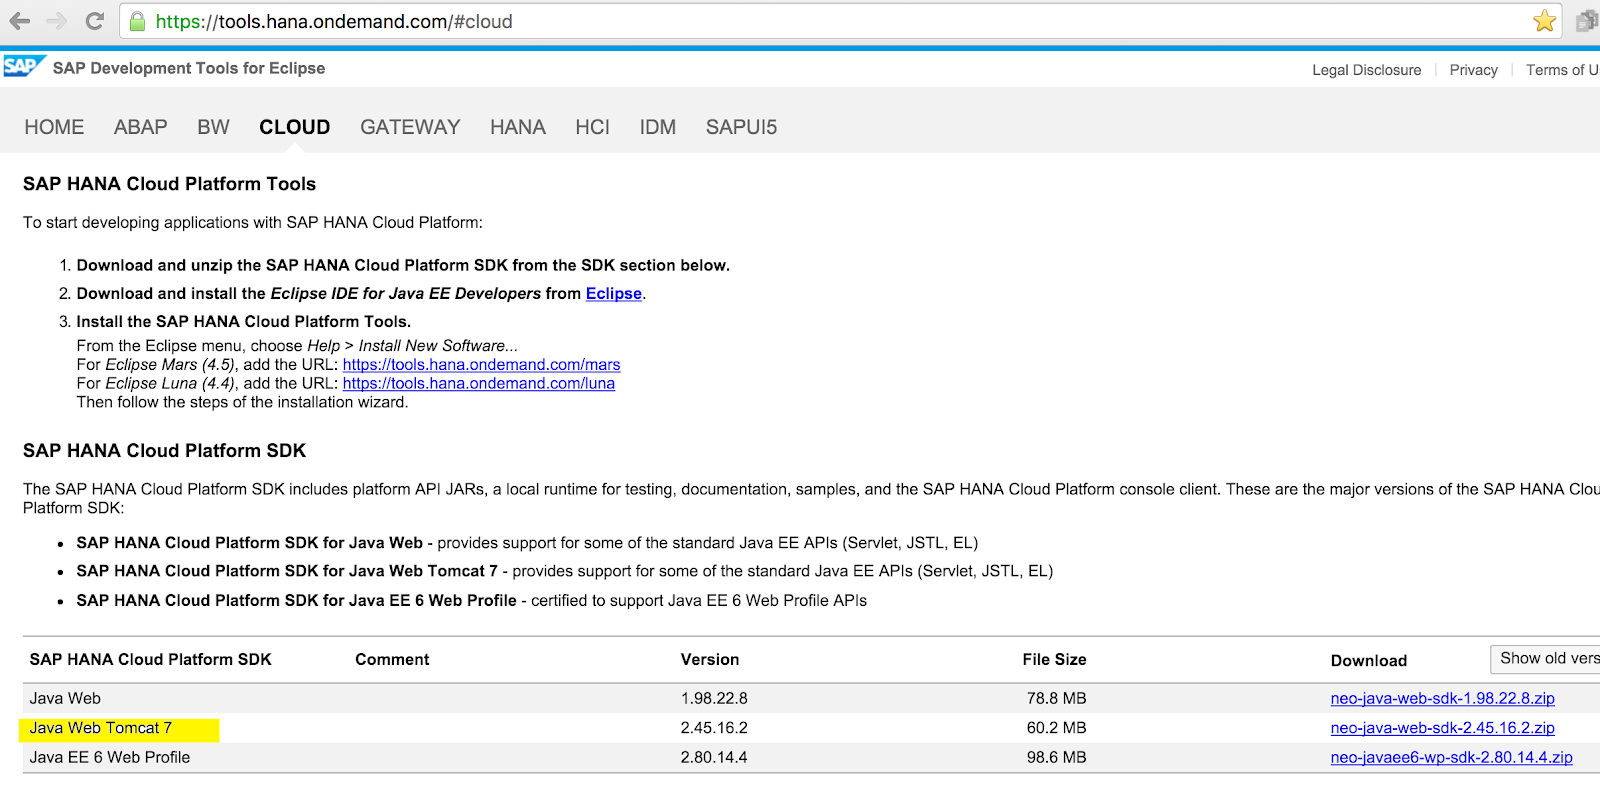Download neo-javaee6-wp-sdk-2.80.14.4.zip
Viewport: 1600px width, 795px height.
(x=1452, y=757)
